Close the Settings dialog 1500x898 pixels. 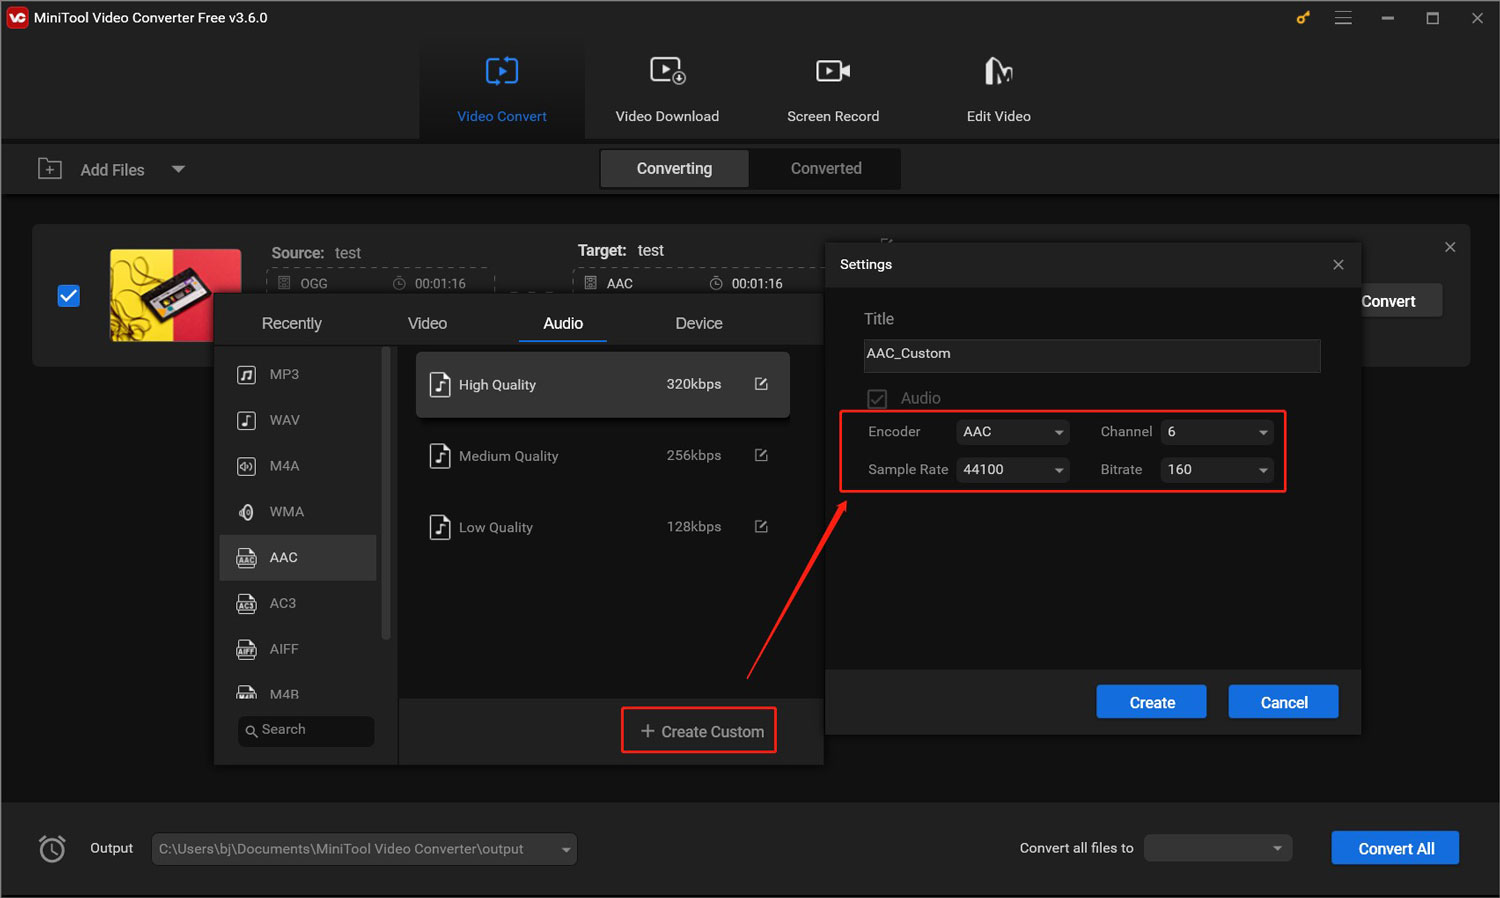1338,264
